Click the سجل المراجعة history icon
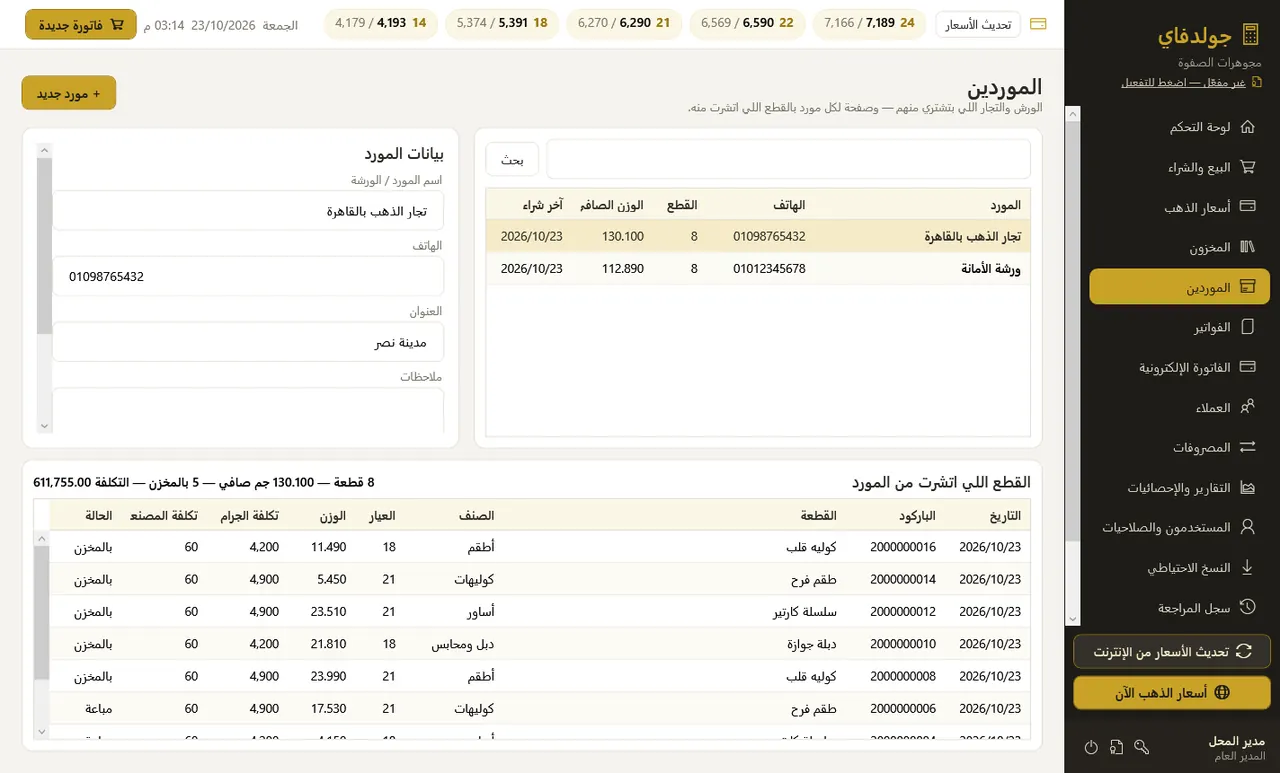This screenshot has width=1280, height=773. (x=1247, y=607)
